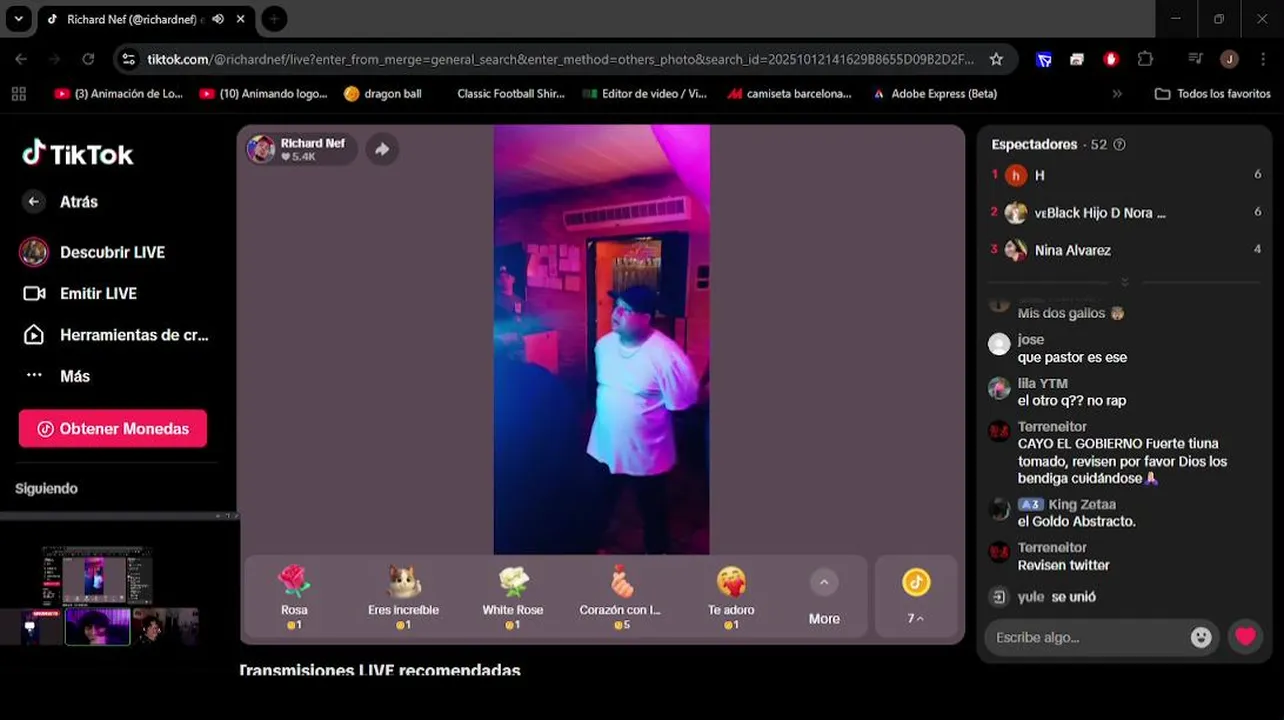Image resolution: width=1284 pixels, height=720 pixels.
Task: Open the dragon ball bookmark
Action: click(383, 94)
